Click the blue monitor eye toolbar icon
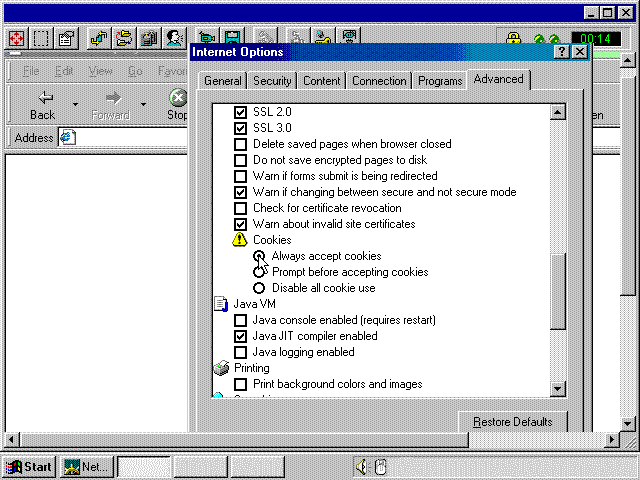 coord(349,37)
